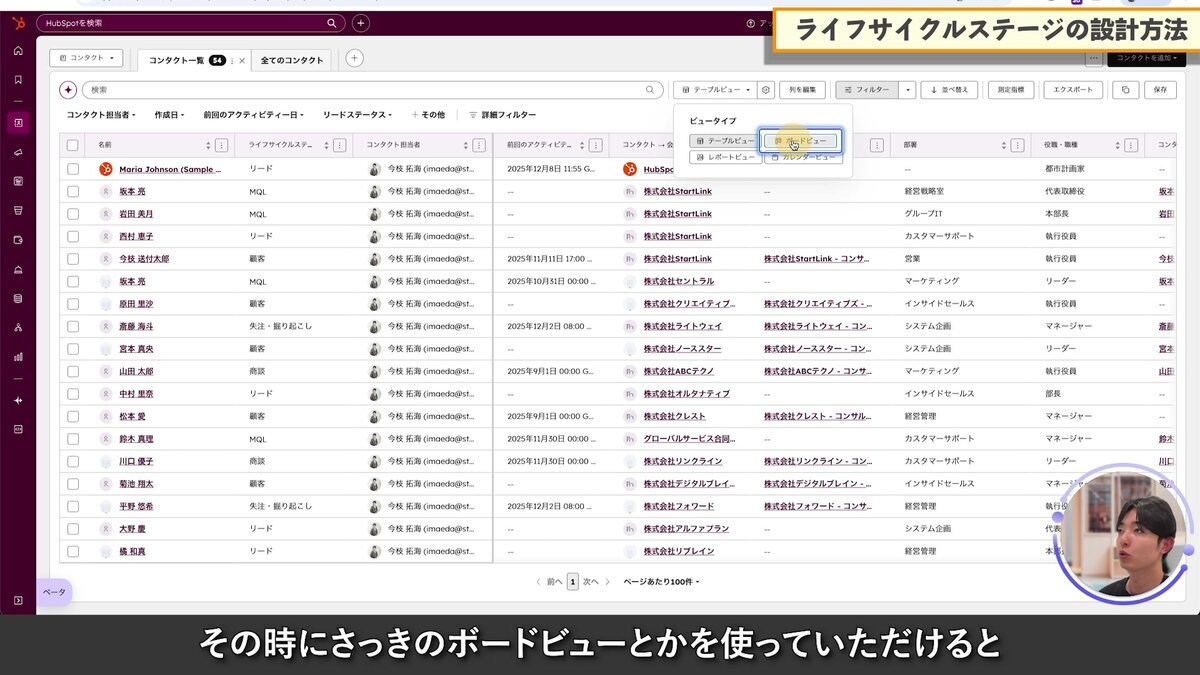Check the select-all checkbox in table header
Viewport: 1200px width, 675px height.
tap(72, 145)
